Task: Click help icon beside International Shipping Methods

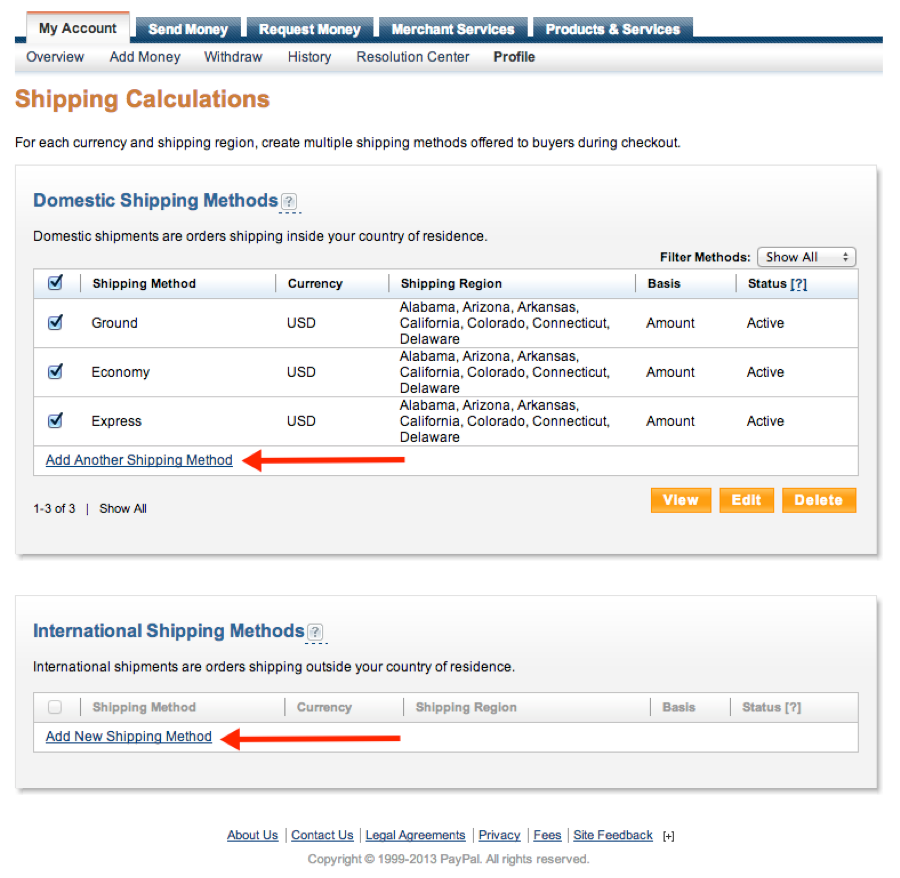Action: coord(315,632)
